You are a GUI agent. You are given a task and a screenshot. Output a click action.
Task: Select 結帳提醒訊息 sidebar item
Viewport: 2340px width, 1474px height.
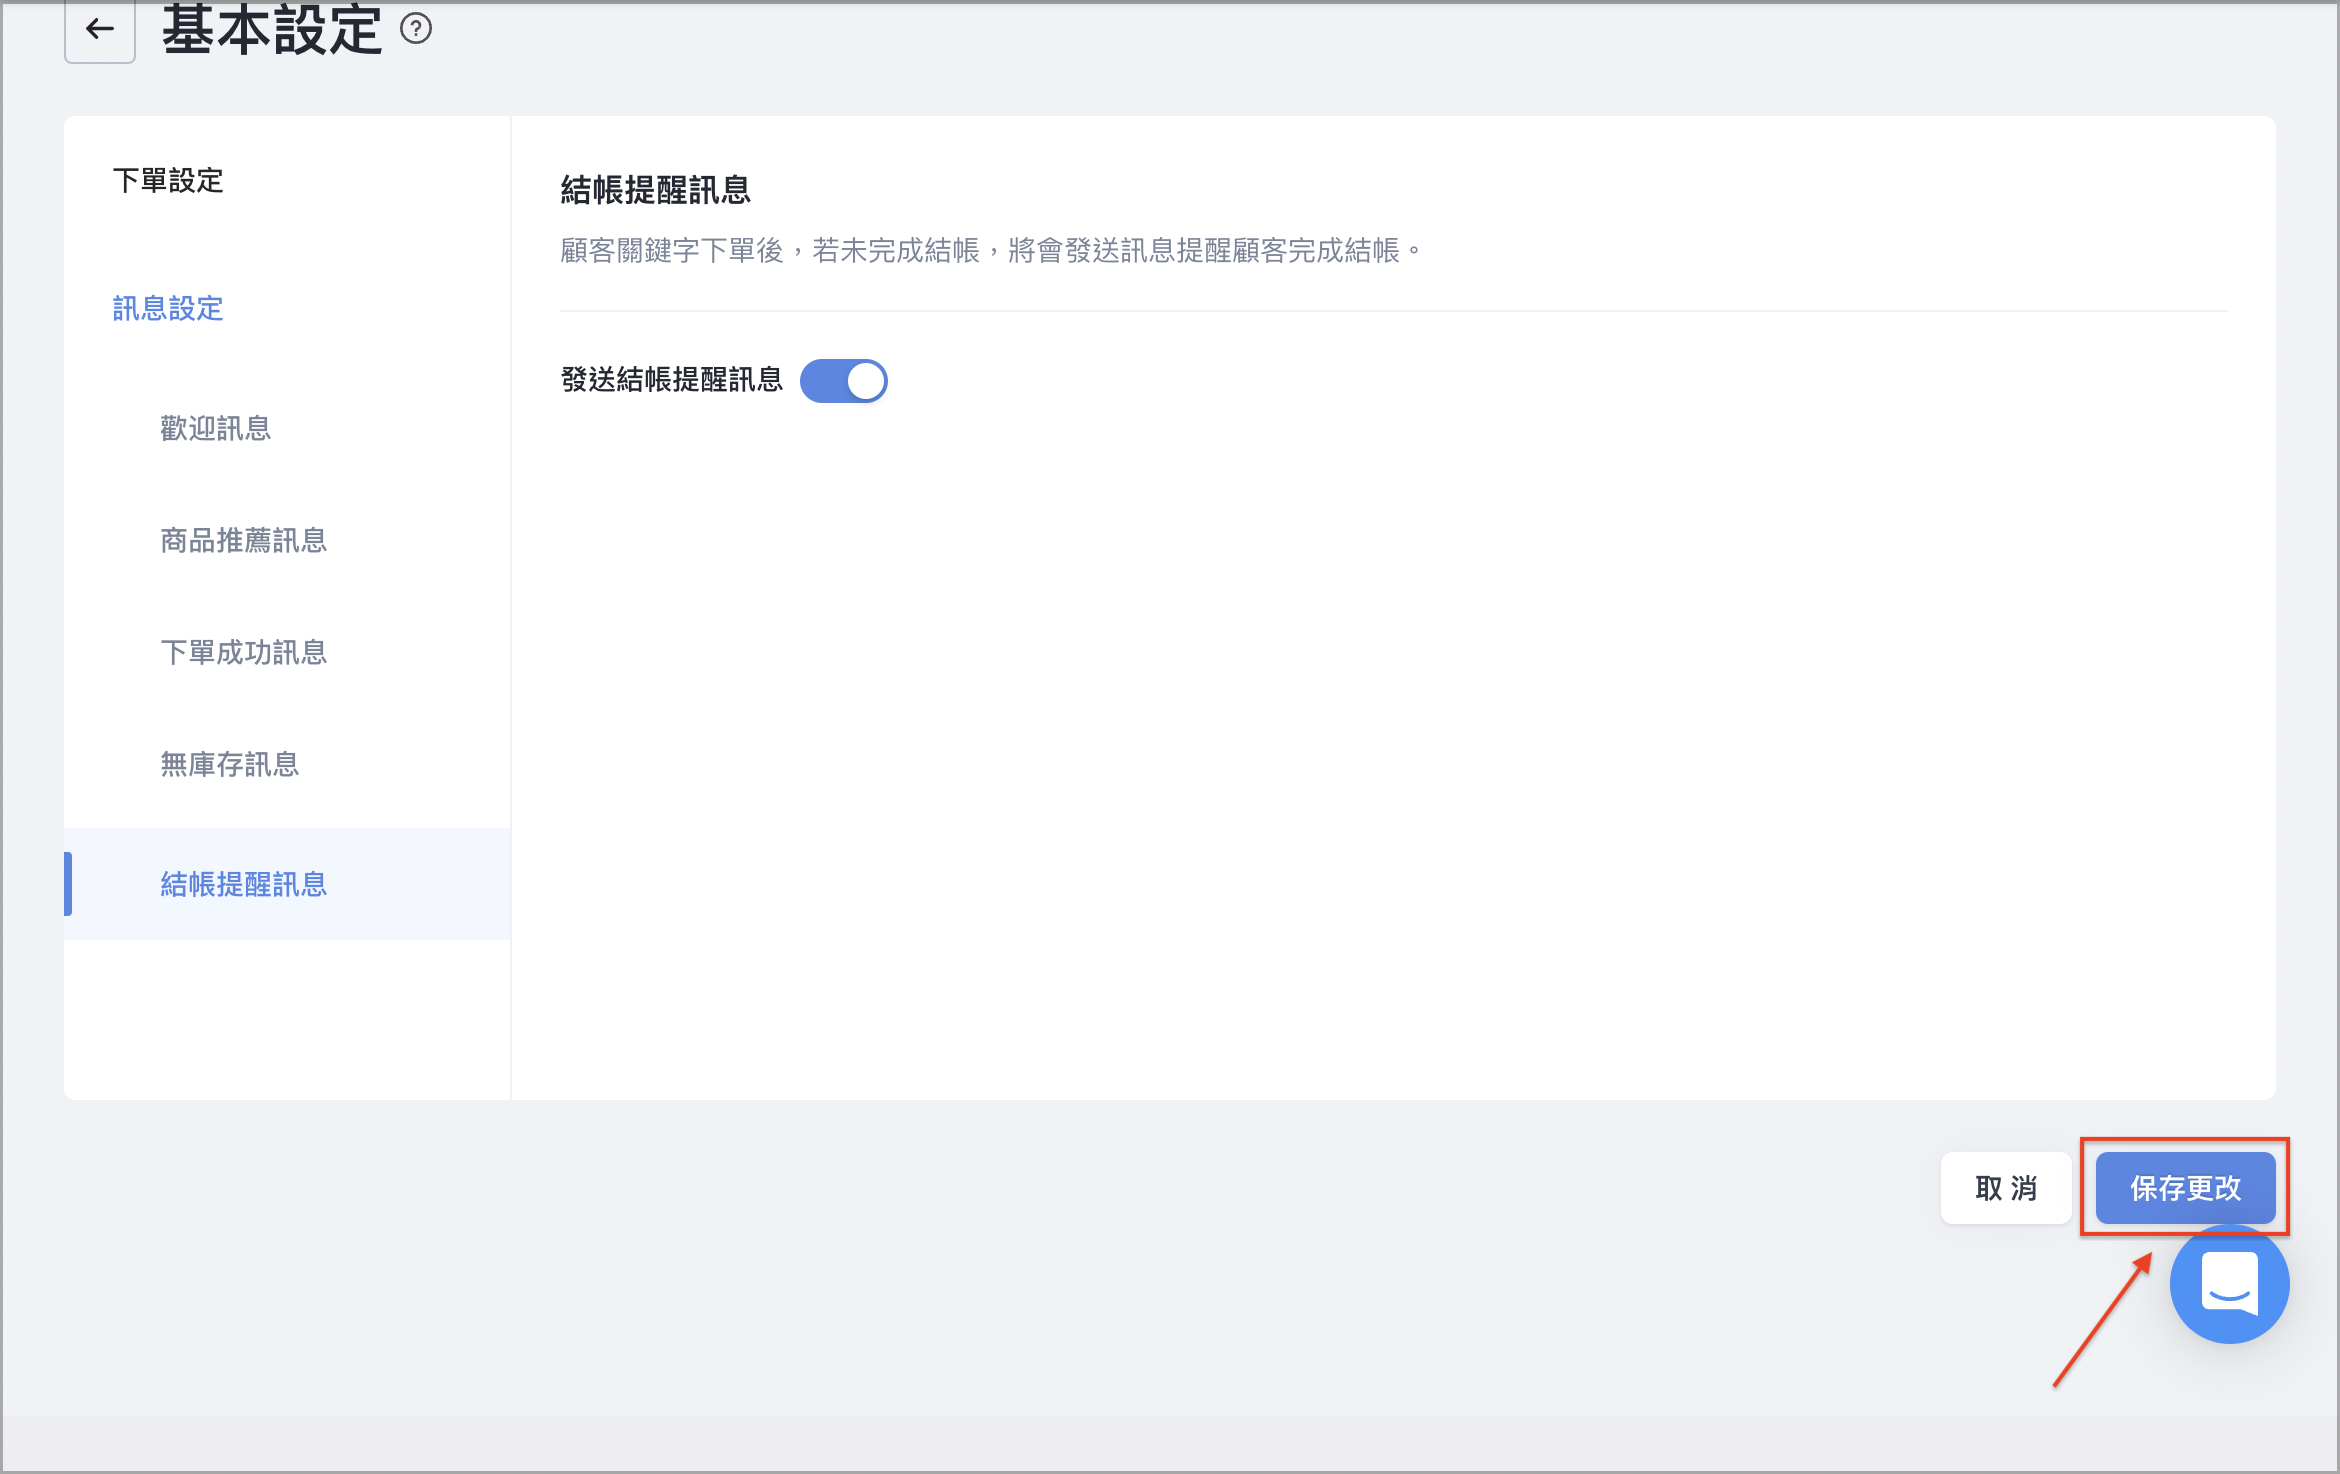pyautogui.click(x=287, y=884)
